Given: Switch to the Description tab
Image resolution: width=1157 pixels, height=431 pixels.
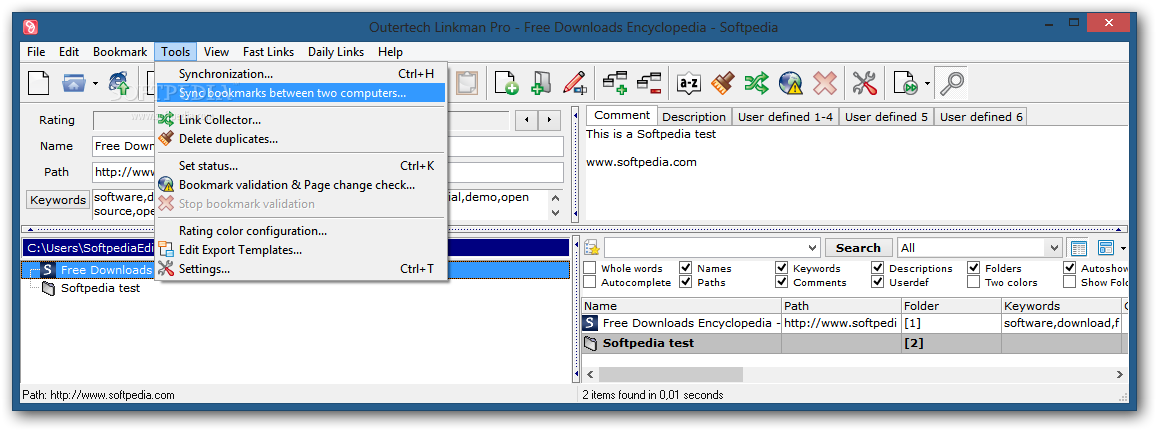Looking at the screenshot, I should pos(694,117).
